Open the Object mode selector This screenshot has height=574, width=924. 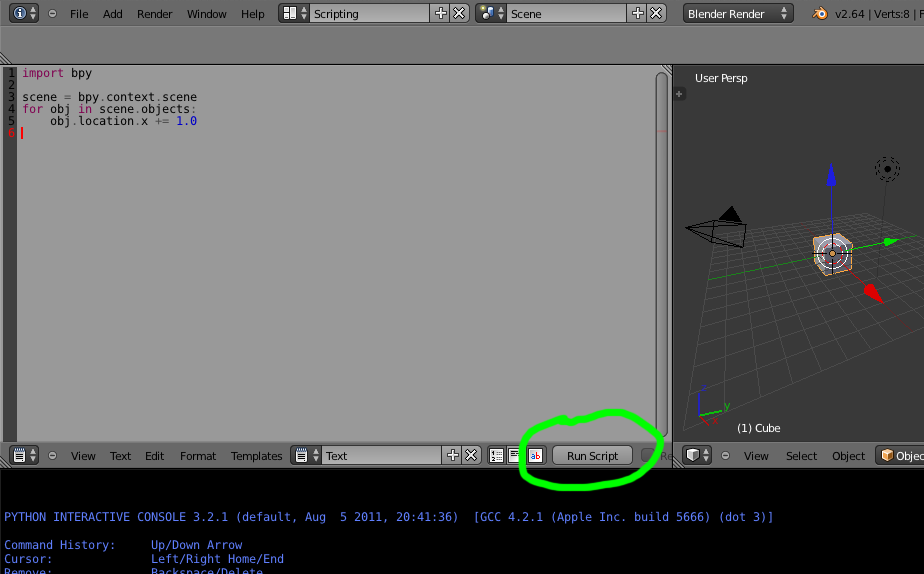click(900, 456)
